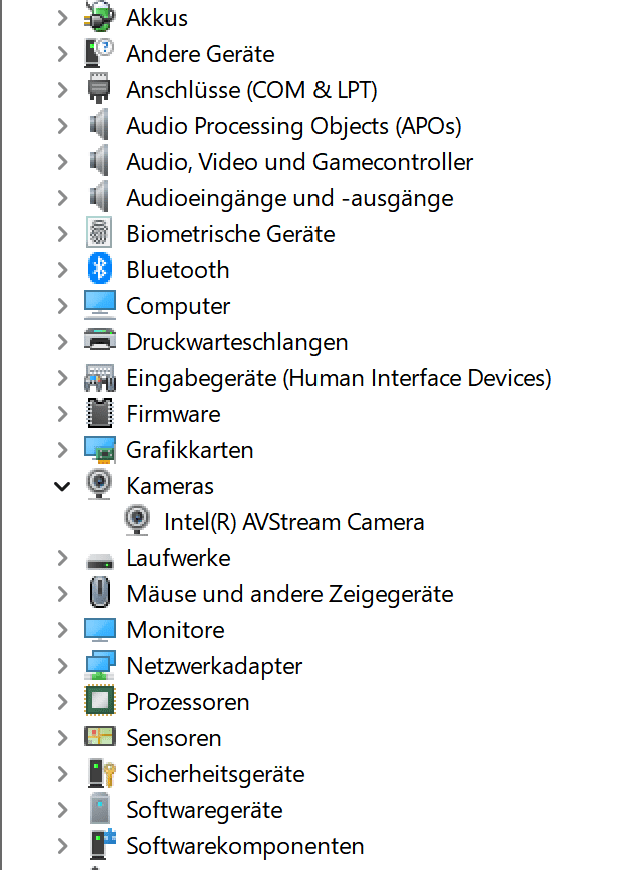Expand the Netzwerkadapter node
Screen dimensions: 632x870
pyautogui.click(x=62, y=666)
